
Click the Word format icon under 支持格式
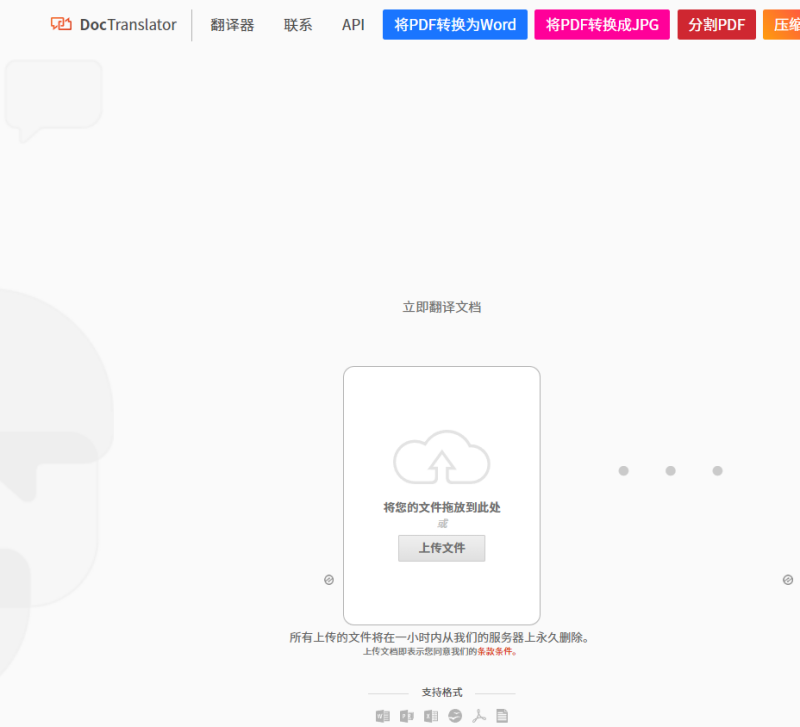tap(383, 715)
